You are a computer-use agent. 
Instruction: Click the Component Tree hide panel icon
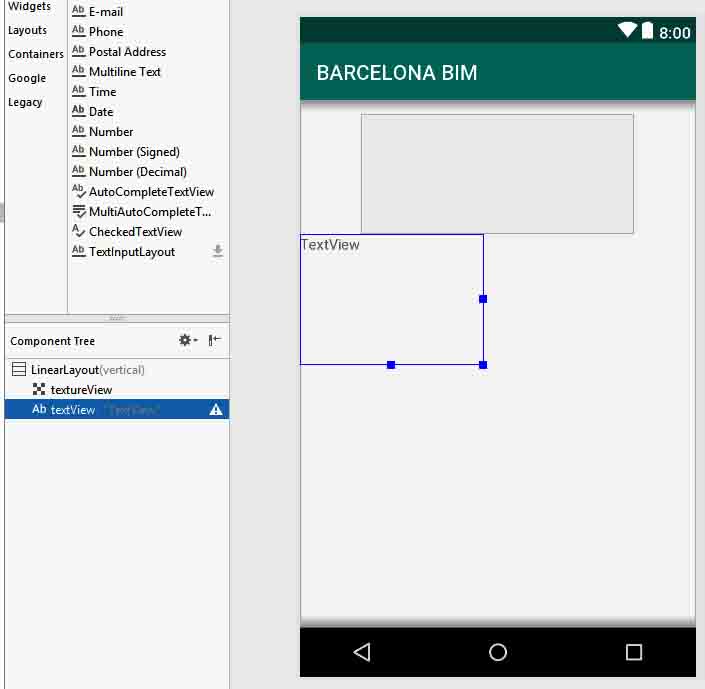[x=214, y=341]
